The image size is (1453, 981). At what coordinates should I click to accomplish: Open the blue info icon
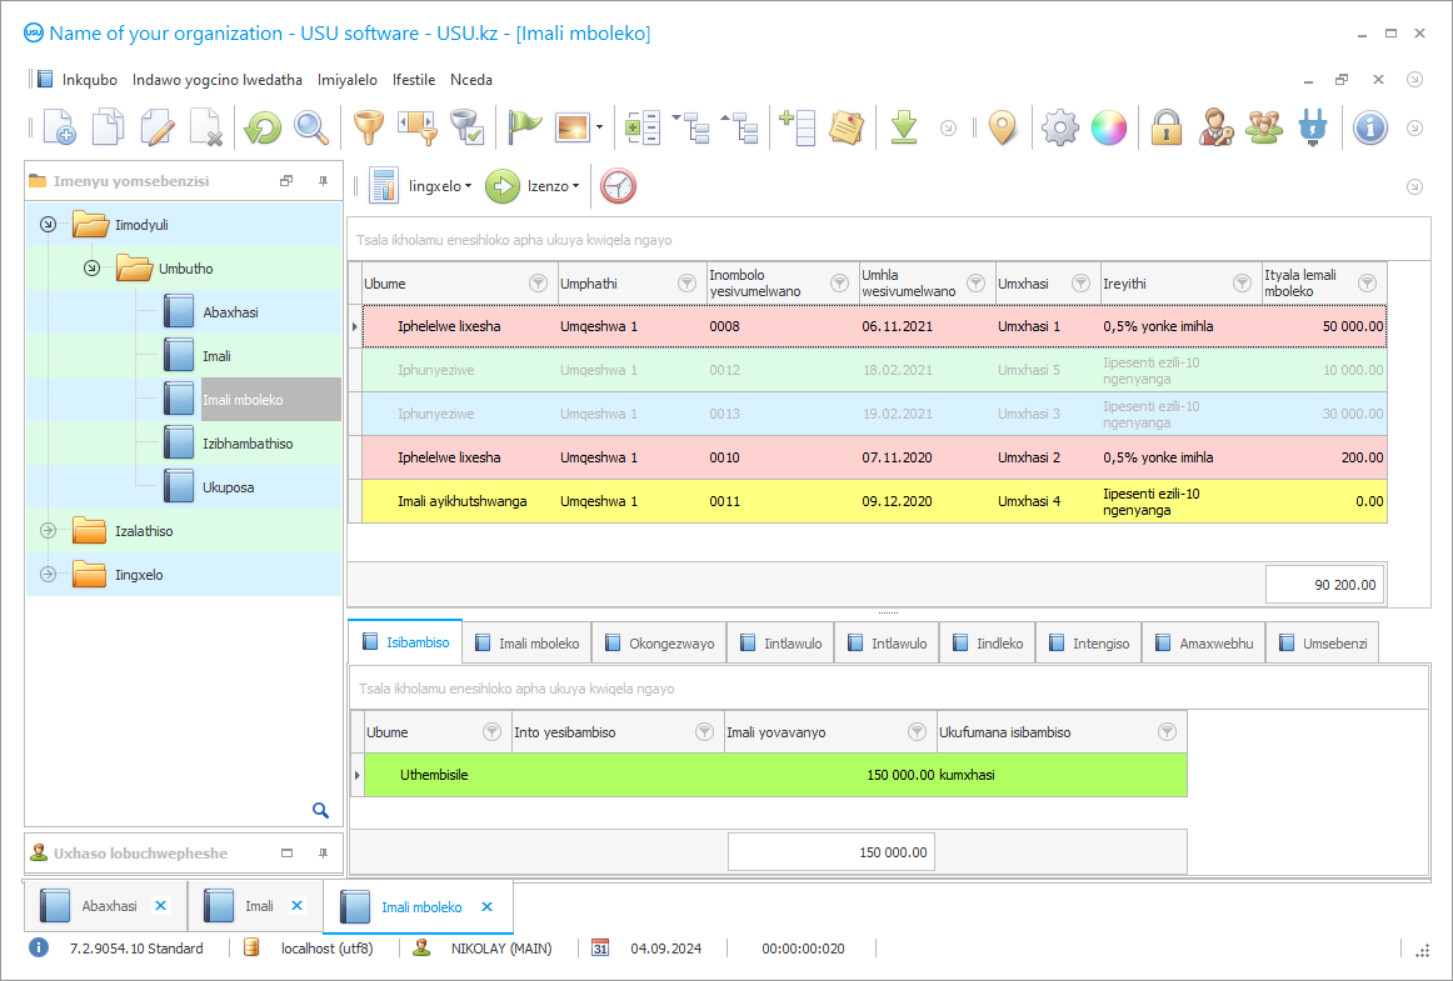pos(1370,128)
